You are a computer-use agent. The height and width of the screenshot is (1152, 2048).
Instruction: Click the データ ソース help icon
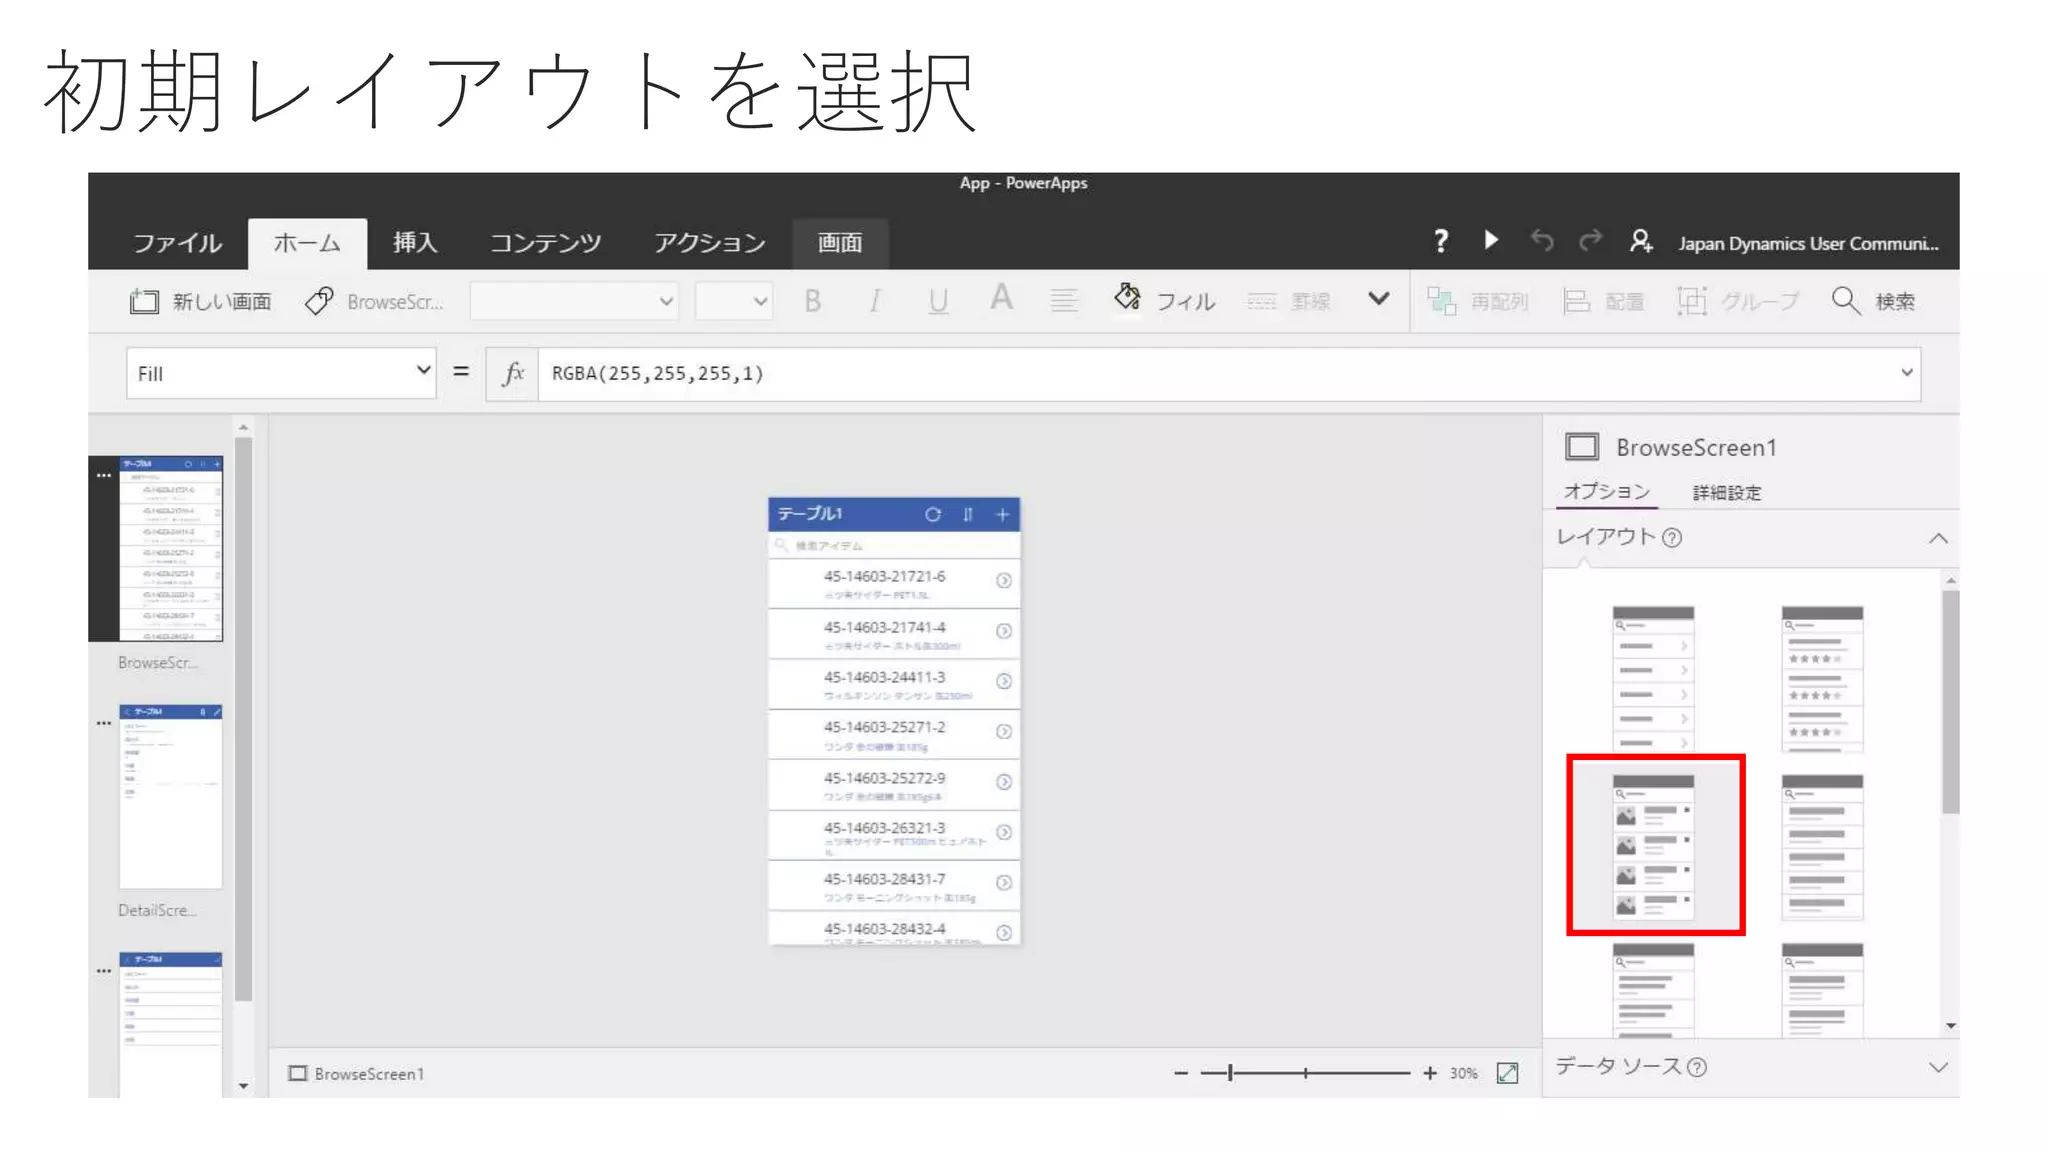click(1696, 1067)
